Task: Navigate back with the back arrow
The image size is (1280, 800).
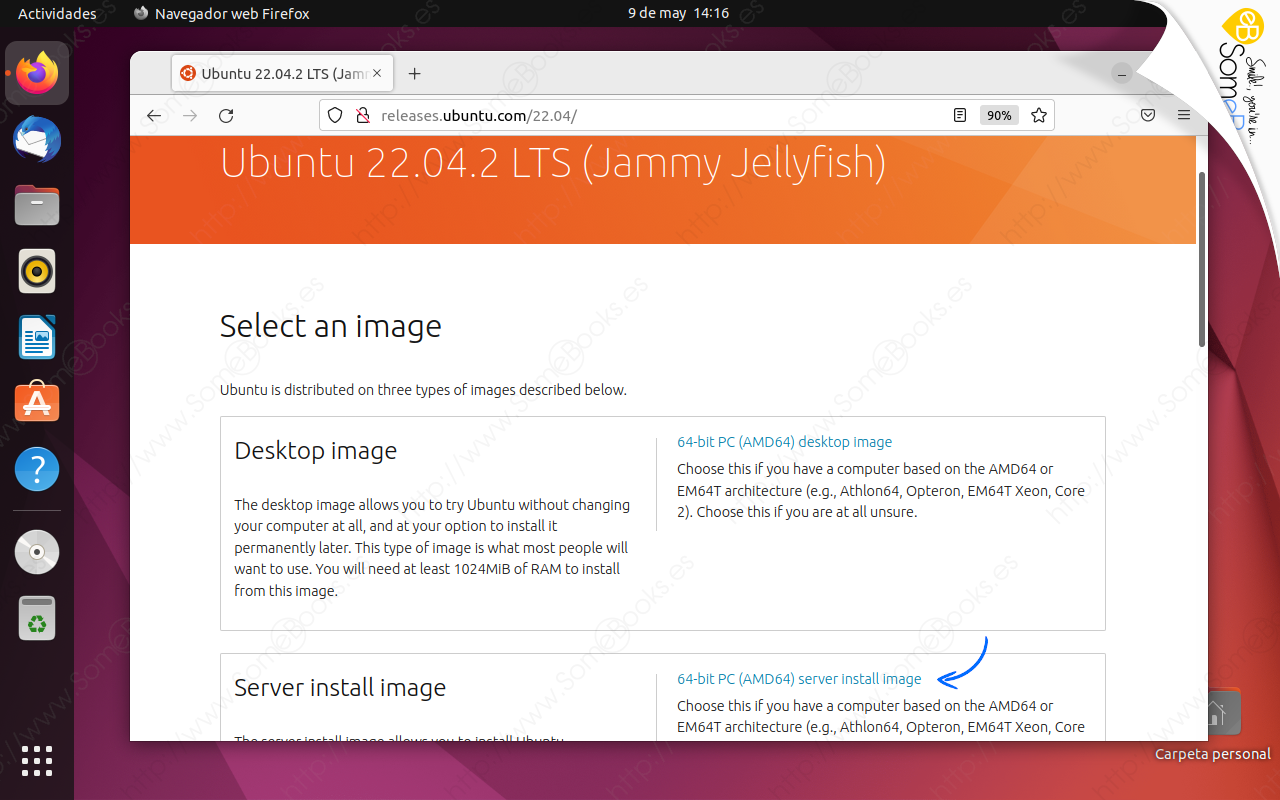Action: click(153, 115)
